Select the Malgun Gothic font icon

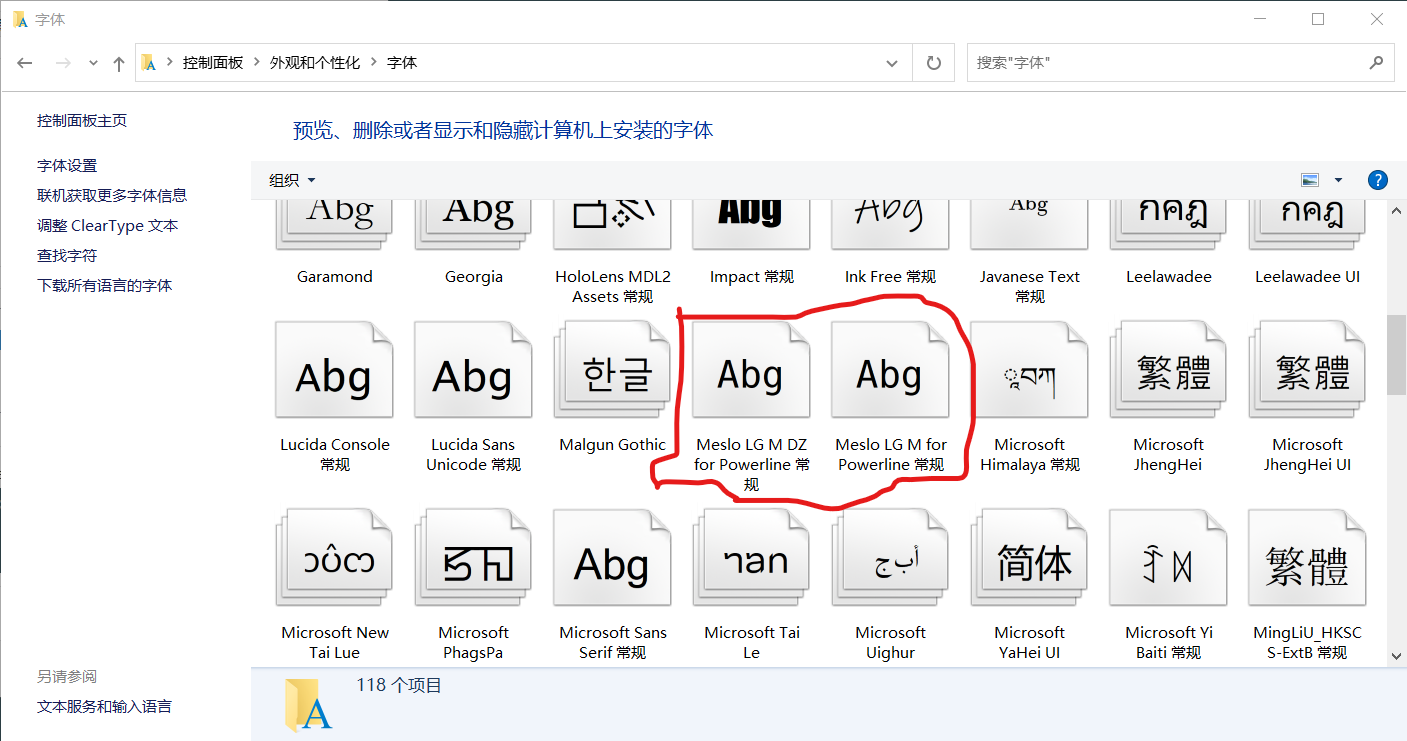pyautogui.click(x=612, y=370)
